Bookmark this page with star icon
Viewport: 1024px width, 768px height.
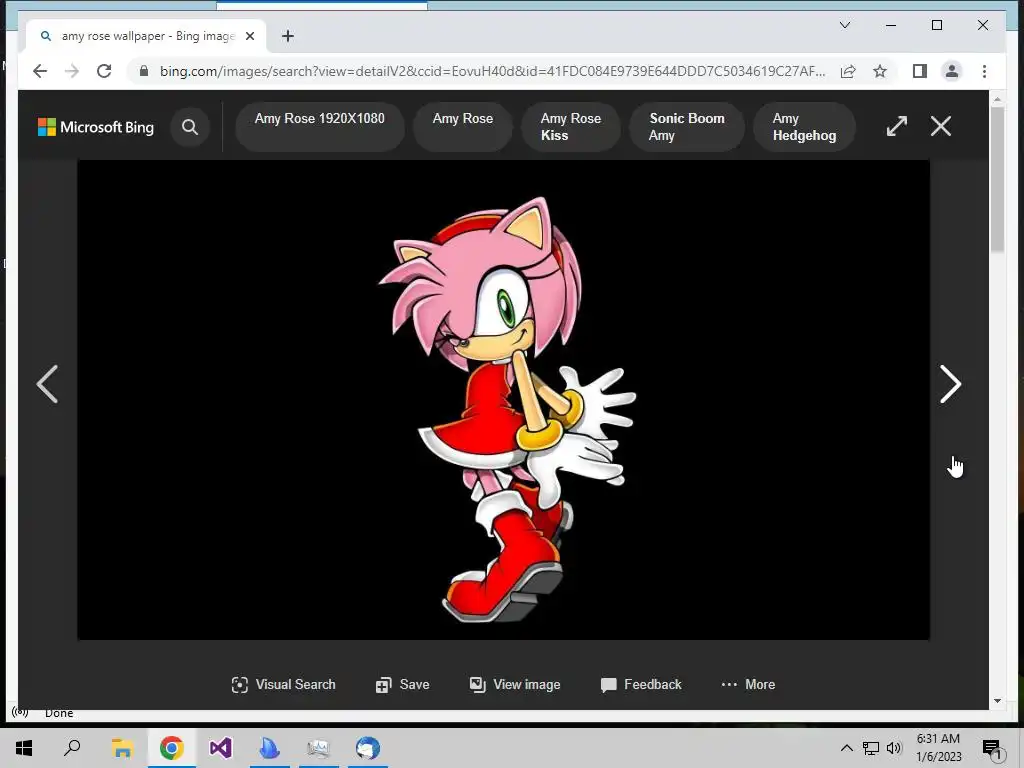880,71
